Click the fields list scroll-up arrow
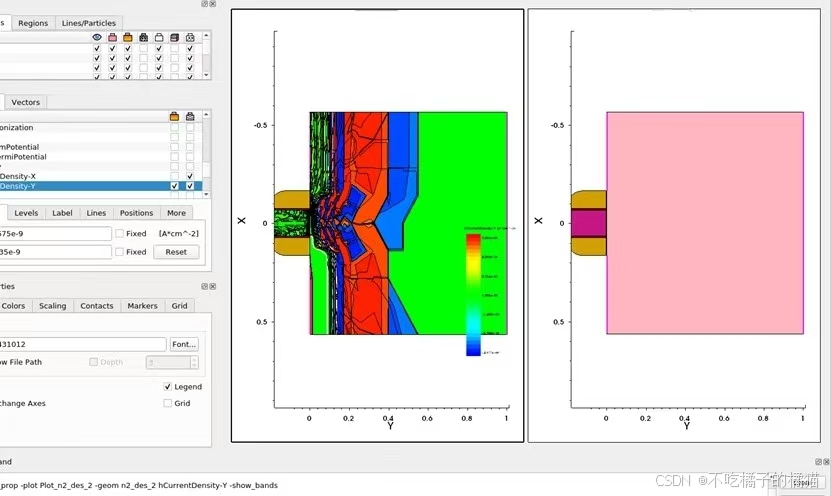This screenshot has width=831, height=496. click(206, 114)
